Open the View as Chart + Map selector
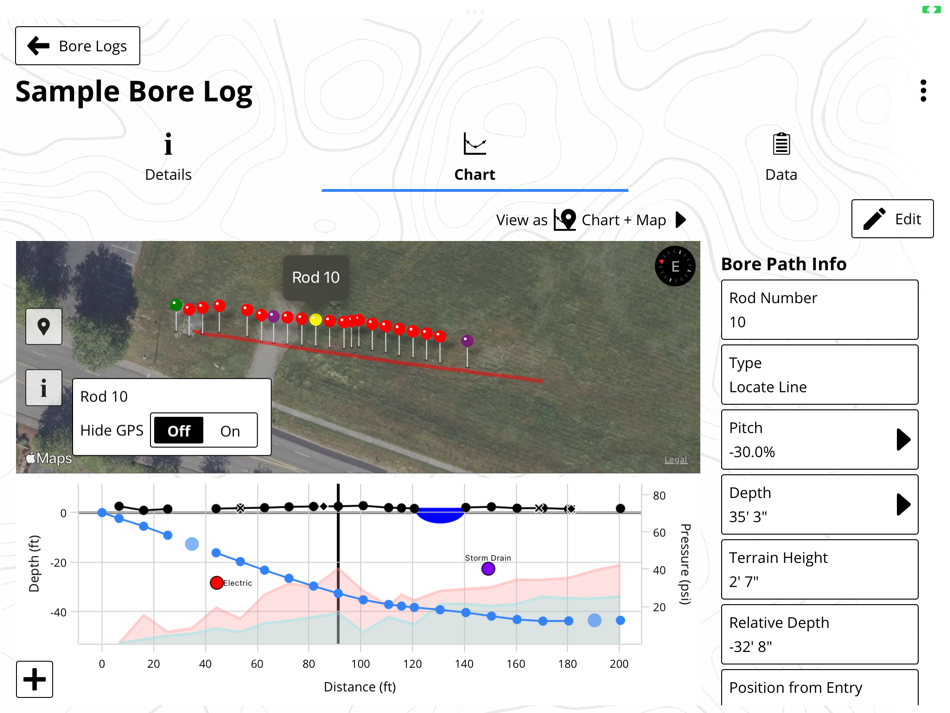The image size is (950, 713). (591, 219)
